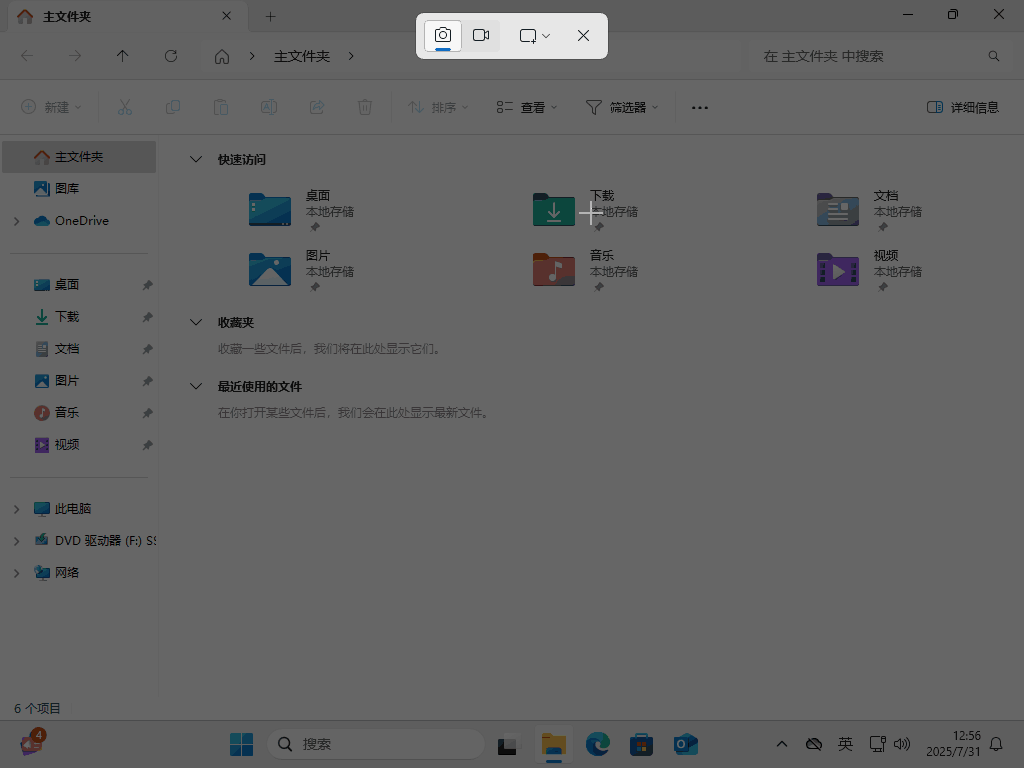1024x768 pixels.
Task: Add a new File Explorer tab
Action: pyautogui.click(x=270, y=17)
